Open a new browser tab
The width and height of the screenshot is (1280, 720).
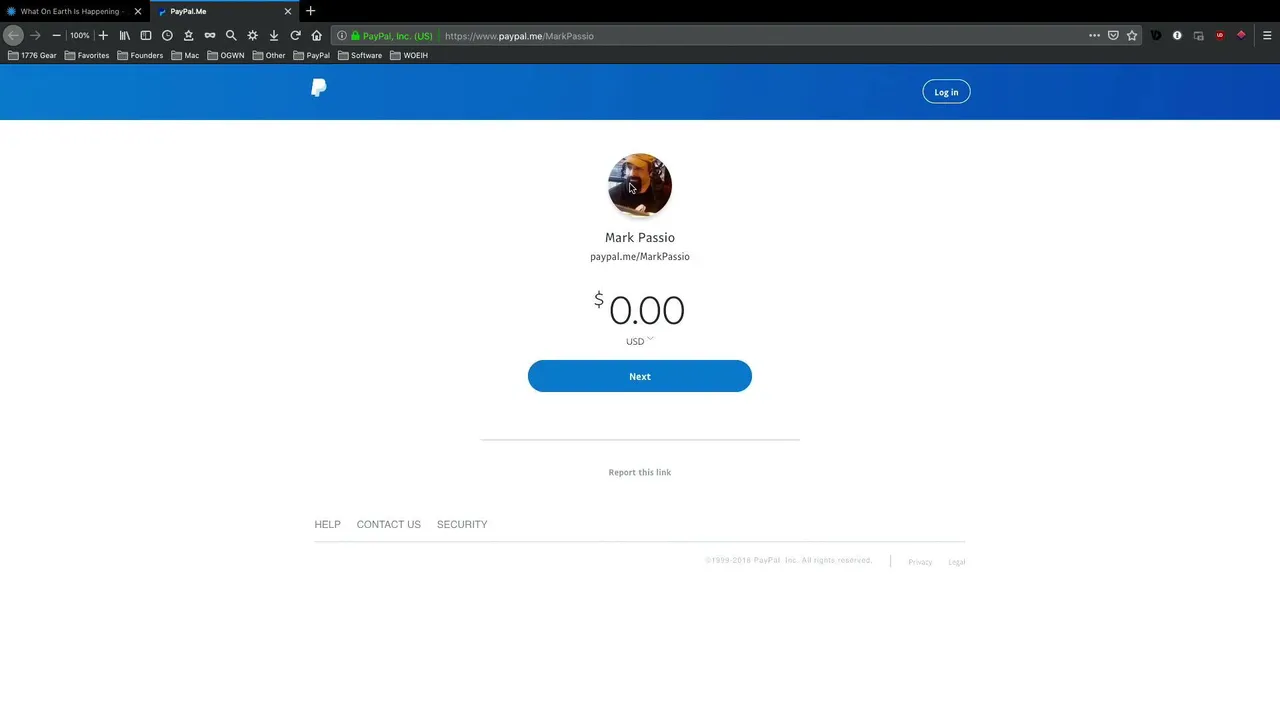[x=310, y=11]
